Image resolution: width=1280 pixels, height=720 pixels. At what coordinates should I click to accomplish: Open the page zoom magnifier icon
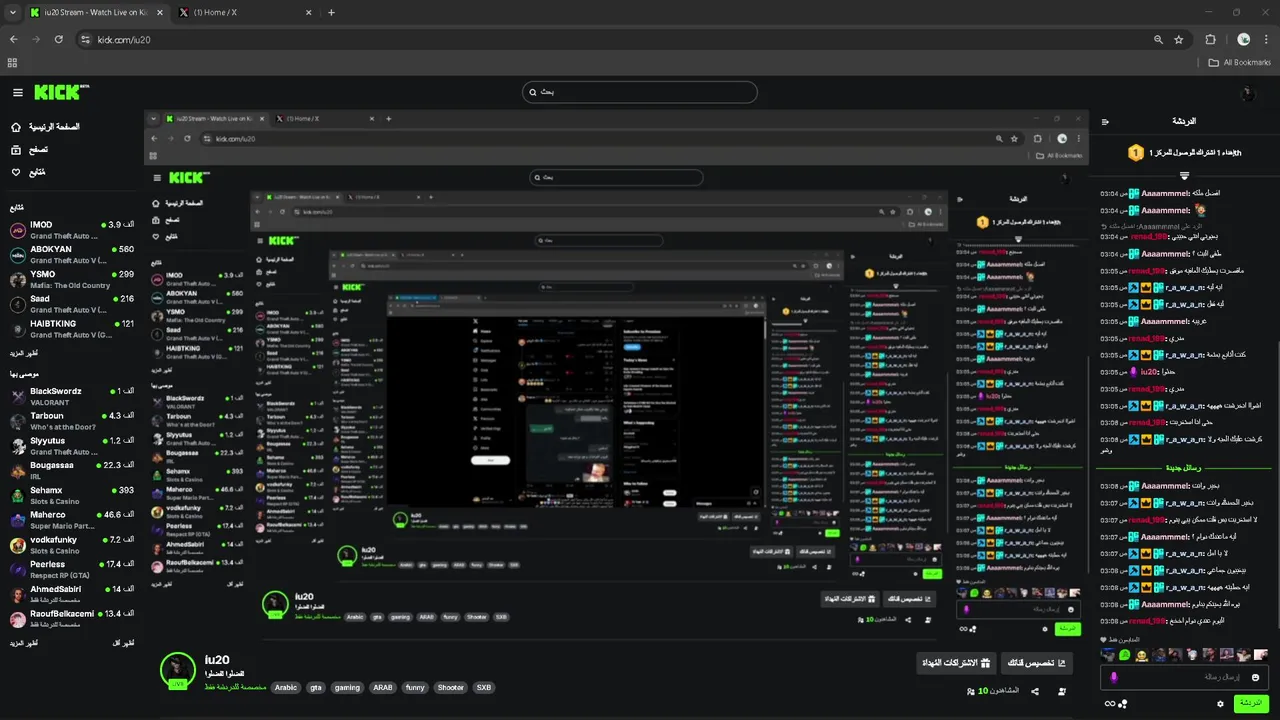point(1158,40)
